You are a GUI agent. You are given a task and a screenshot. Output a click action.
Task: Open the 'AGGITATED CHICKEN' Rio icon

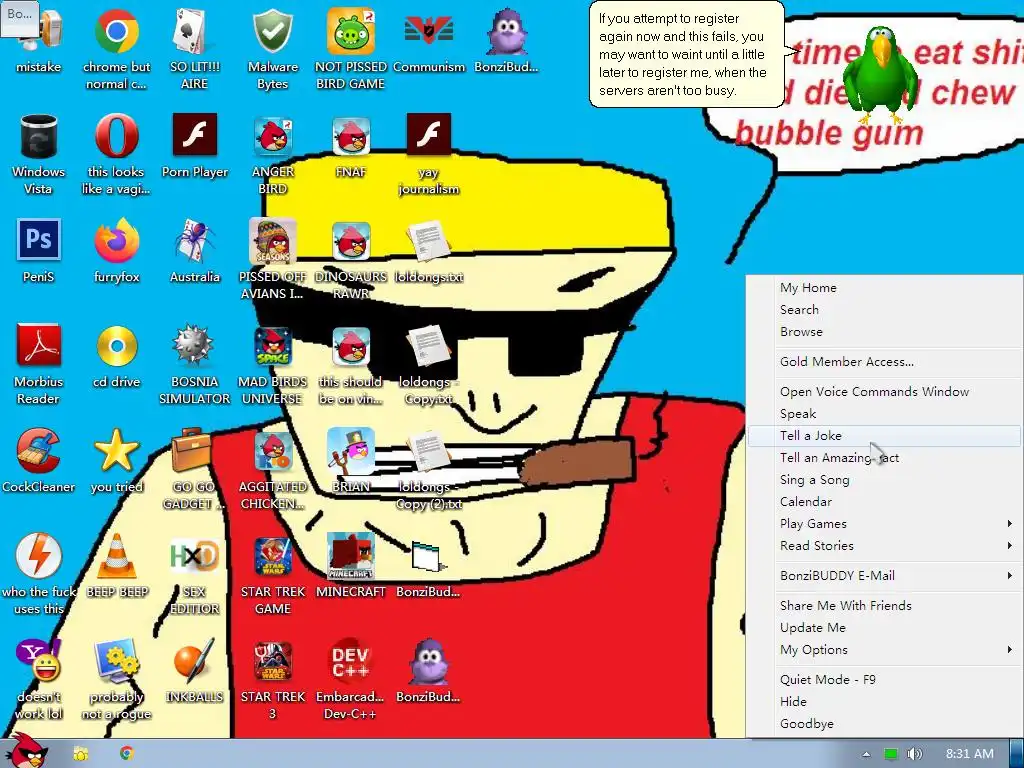(272, 451)
